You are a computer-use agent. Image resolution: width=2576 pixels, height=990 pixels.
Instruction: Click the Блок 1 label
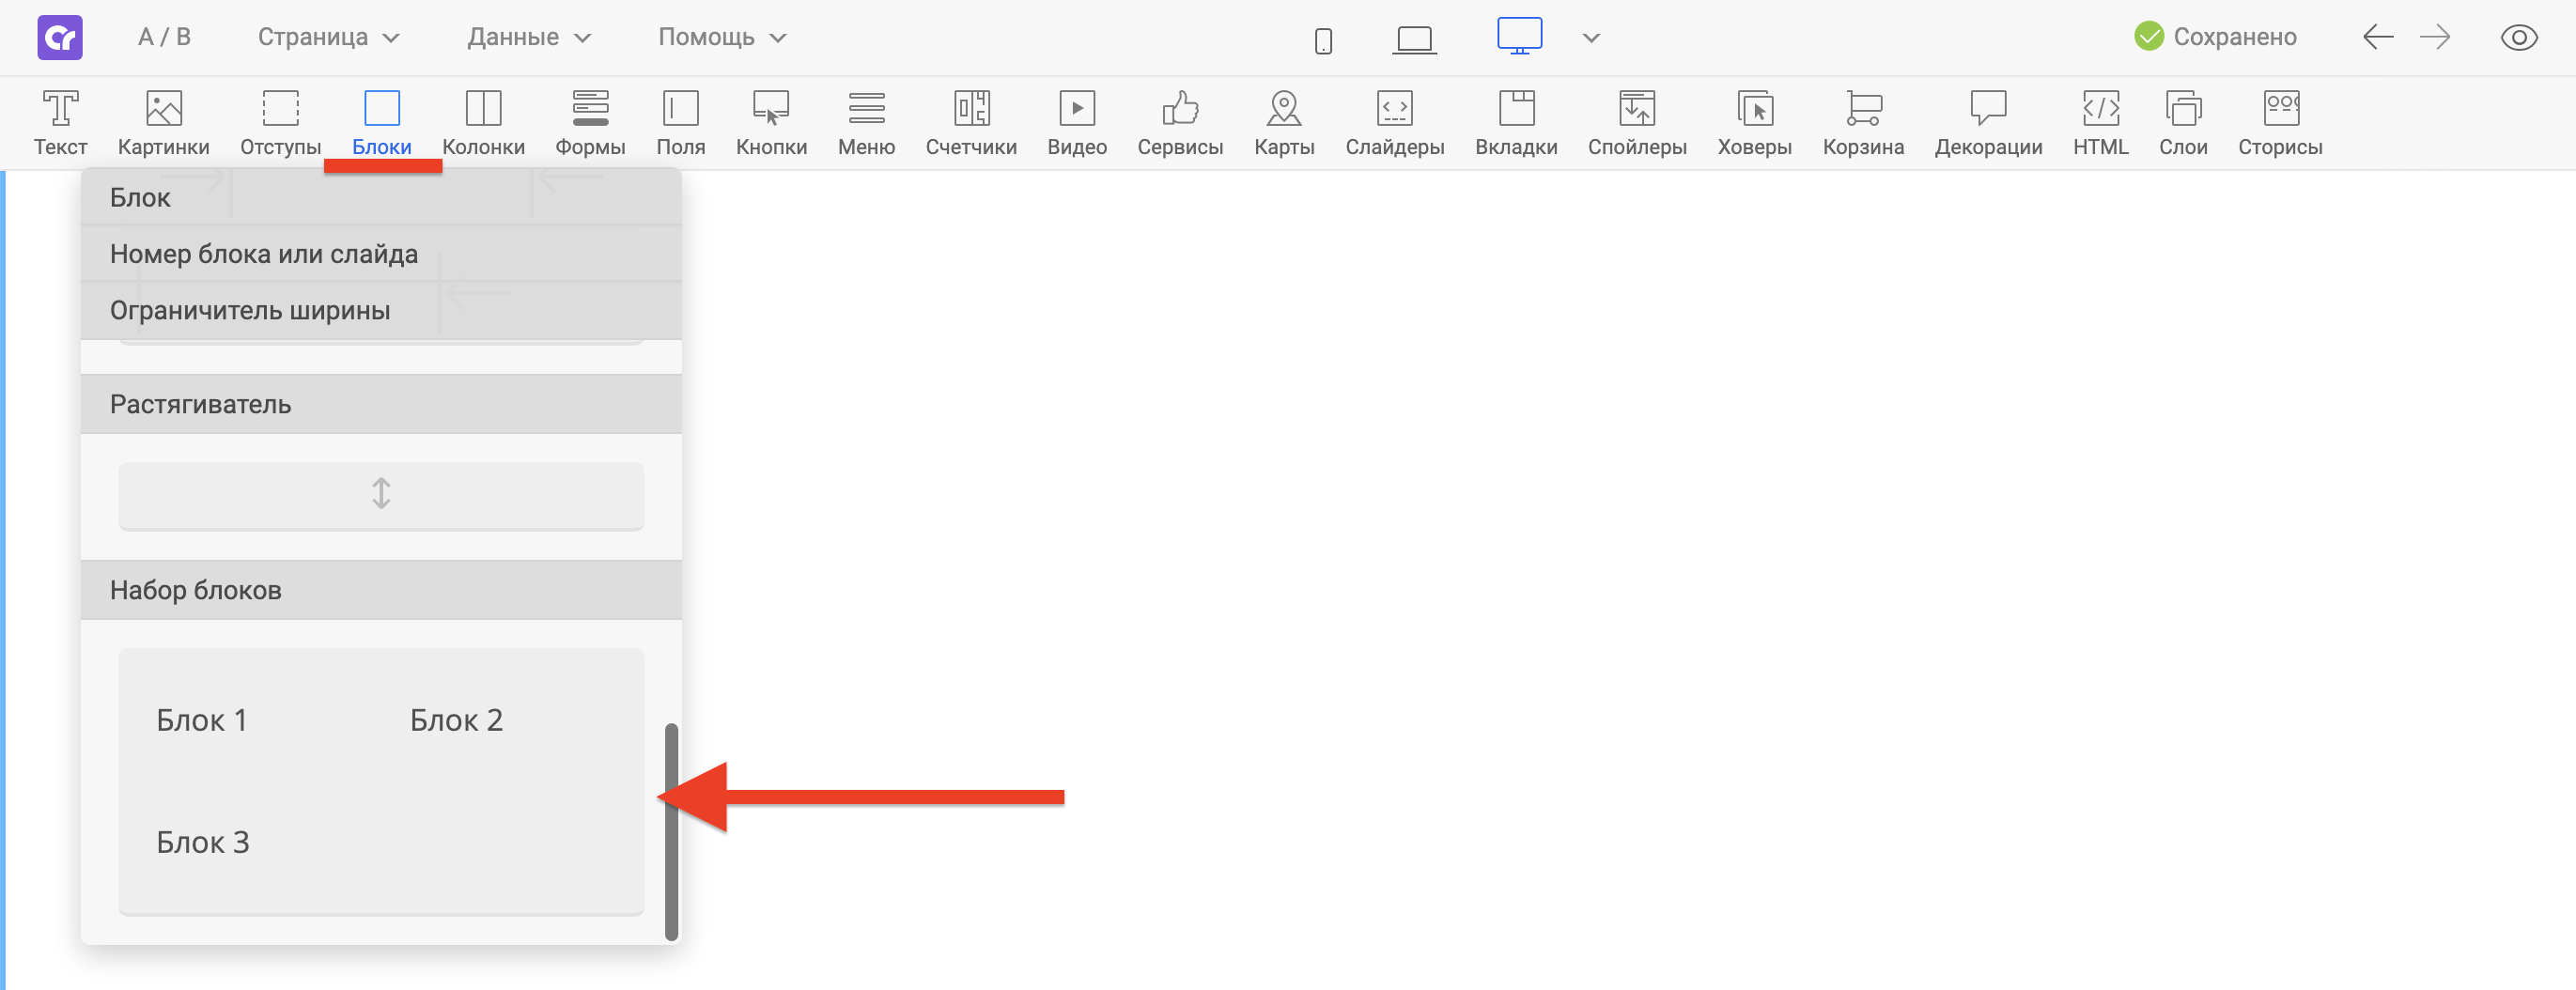click(x=201, y=720)
